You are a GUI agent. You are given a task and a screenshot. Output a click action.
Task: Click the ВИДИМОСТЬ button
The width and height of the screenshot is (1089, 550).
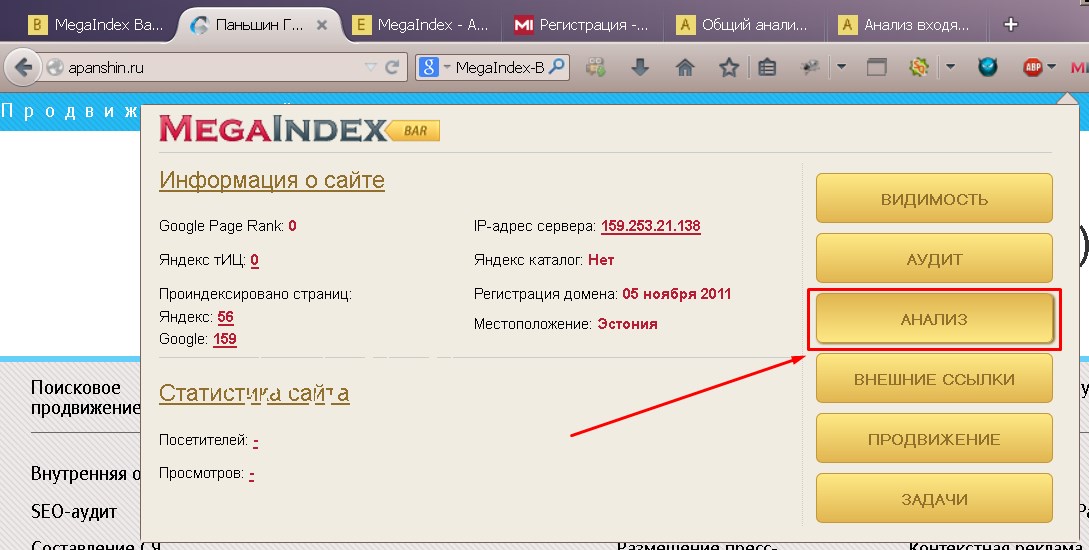click(x=934, y=199)
